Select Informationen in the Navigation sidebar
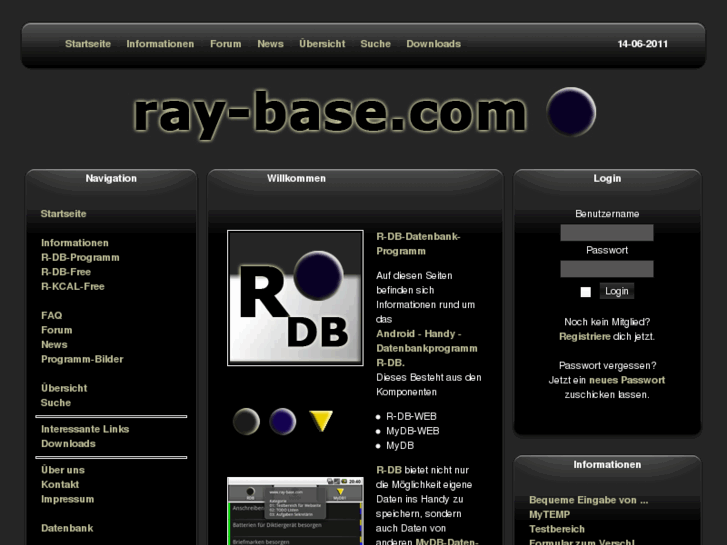 tap(75, 243)
